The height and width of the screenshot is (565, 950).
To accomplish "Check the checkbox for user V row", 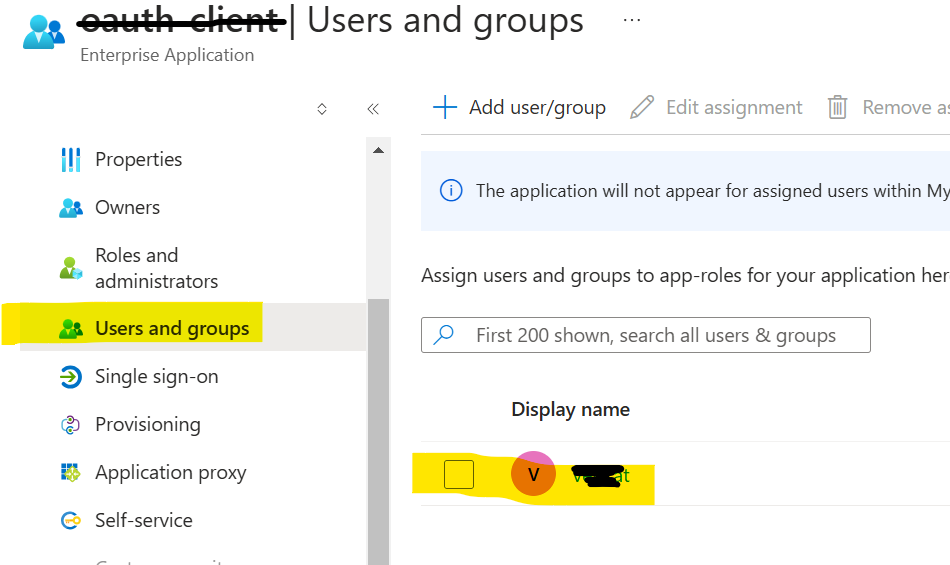I will click(459, 474).
